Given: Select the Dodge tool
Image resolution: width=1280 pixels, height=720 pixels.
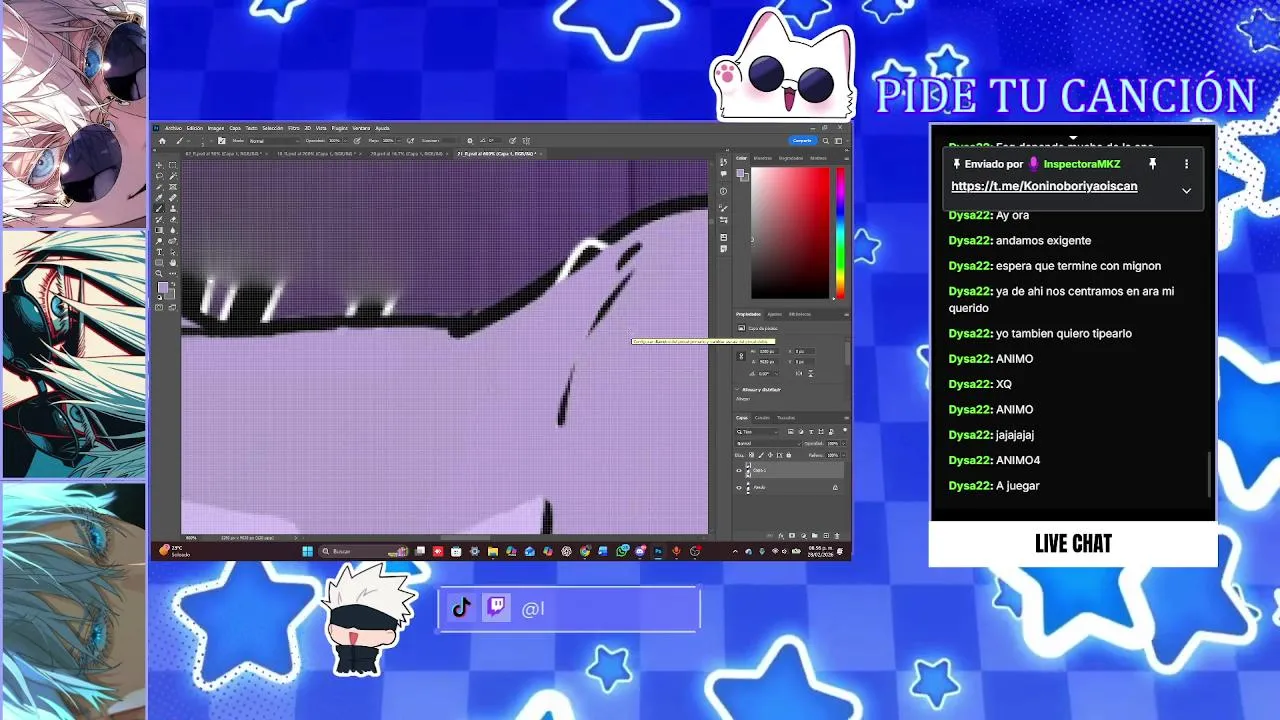Looking at the screenshot, I should pyautogui.click(x=159, y=241).
